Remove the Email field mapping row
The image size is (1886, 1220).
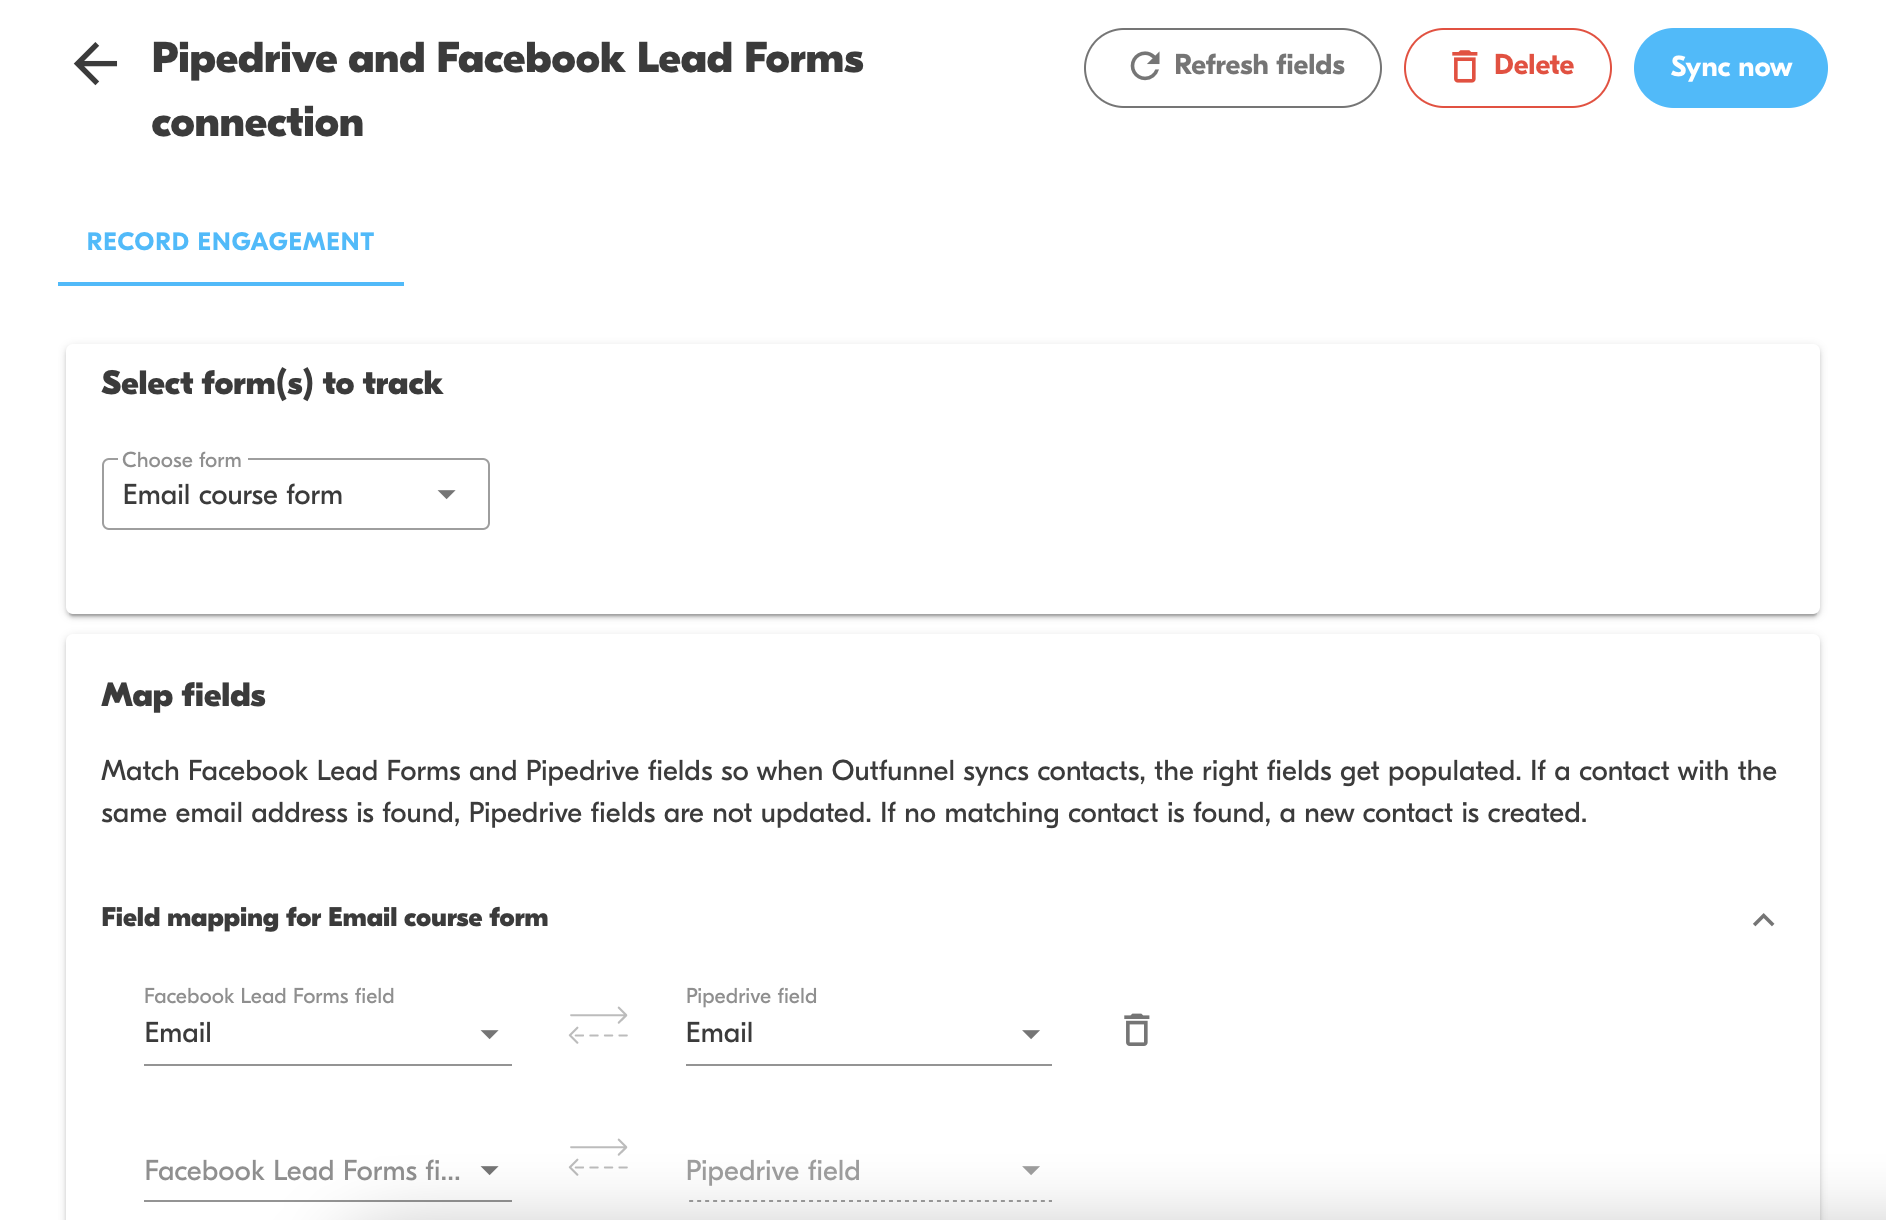tap(1136, 1030)
